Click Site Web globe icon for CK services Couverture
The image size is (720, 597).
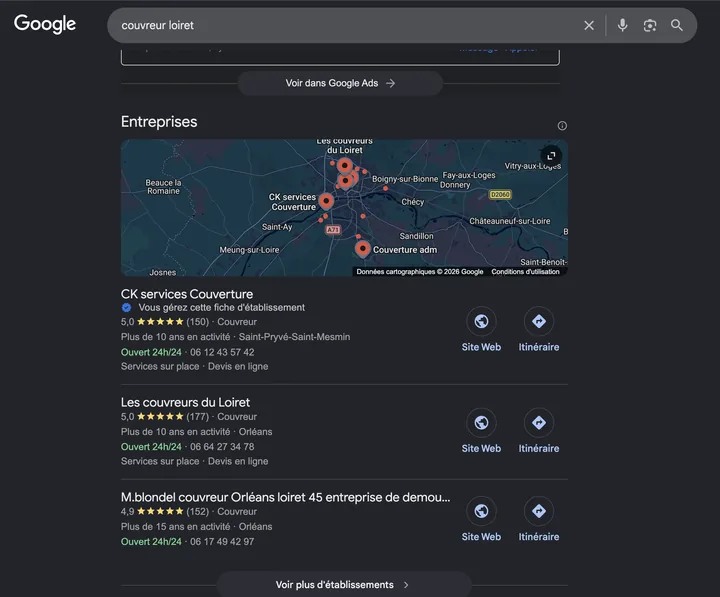(x=481, y=321)
